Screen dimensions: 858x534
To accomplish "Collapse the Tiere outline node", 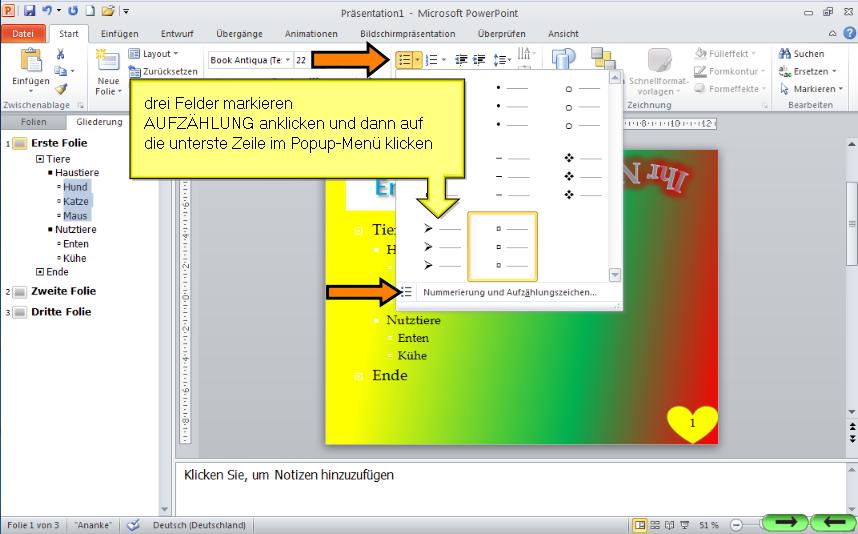I will (40, 159).
